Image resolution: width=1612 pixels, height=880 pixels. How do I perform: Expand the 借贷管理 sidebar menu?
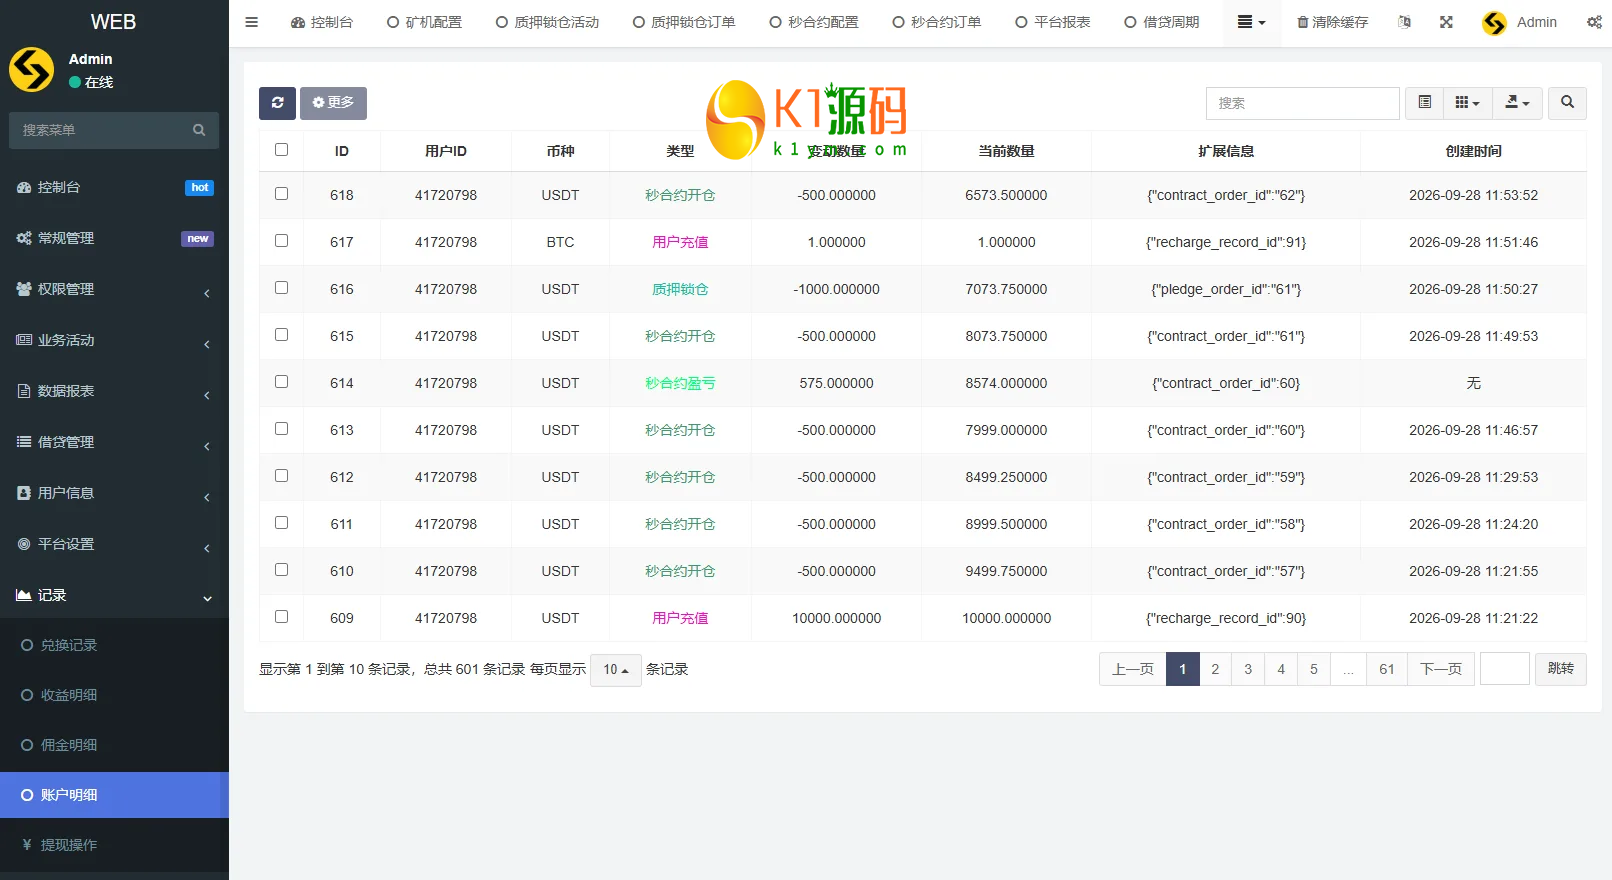click(x=114, y=442)
